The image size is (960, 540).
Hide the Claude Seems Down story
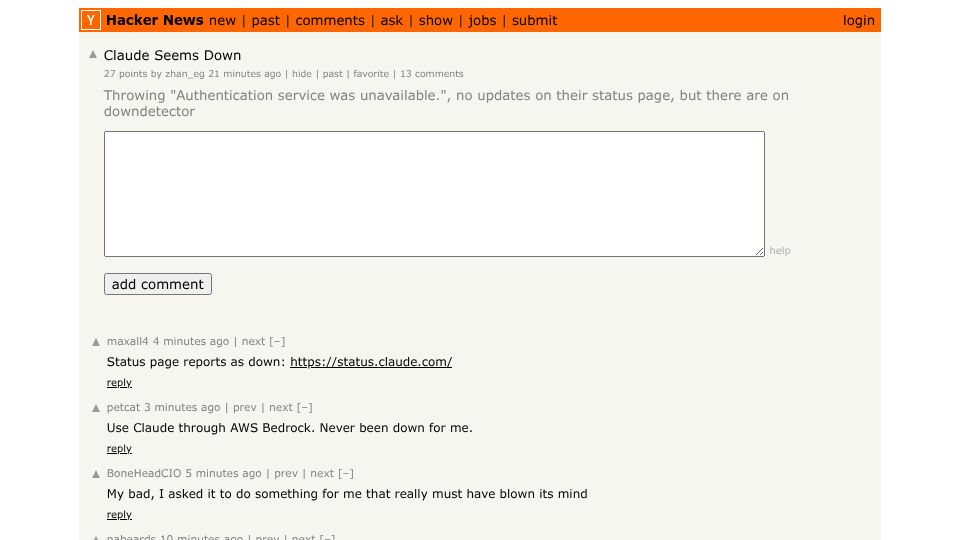coord(302,74)
